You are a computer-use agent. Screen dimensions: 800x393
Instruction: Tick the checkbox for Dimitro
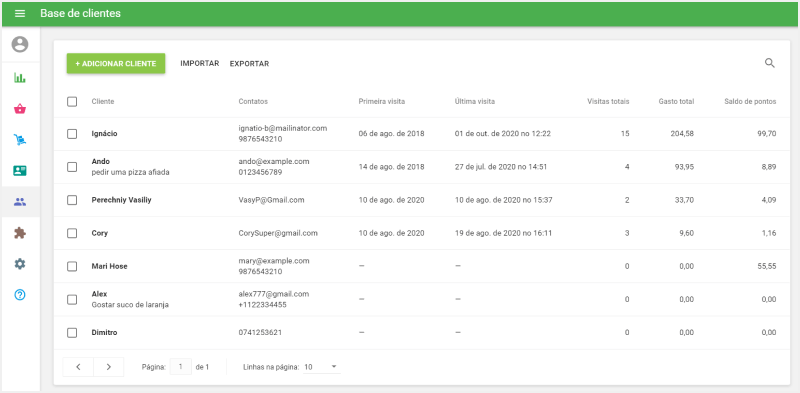coord(72,333)
